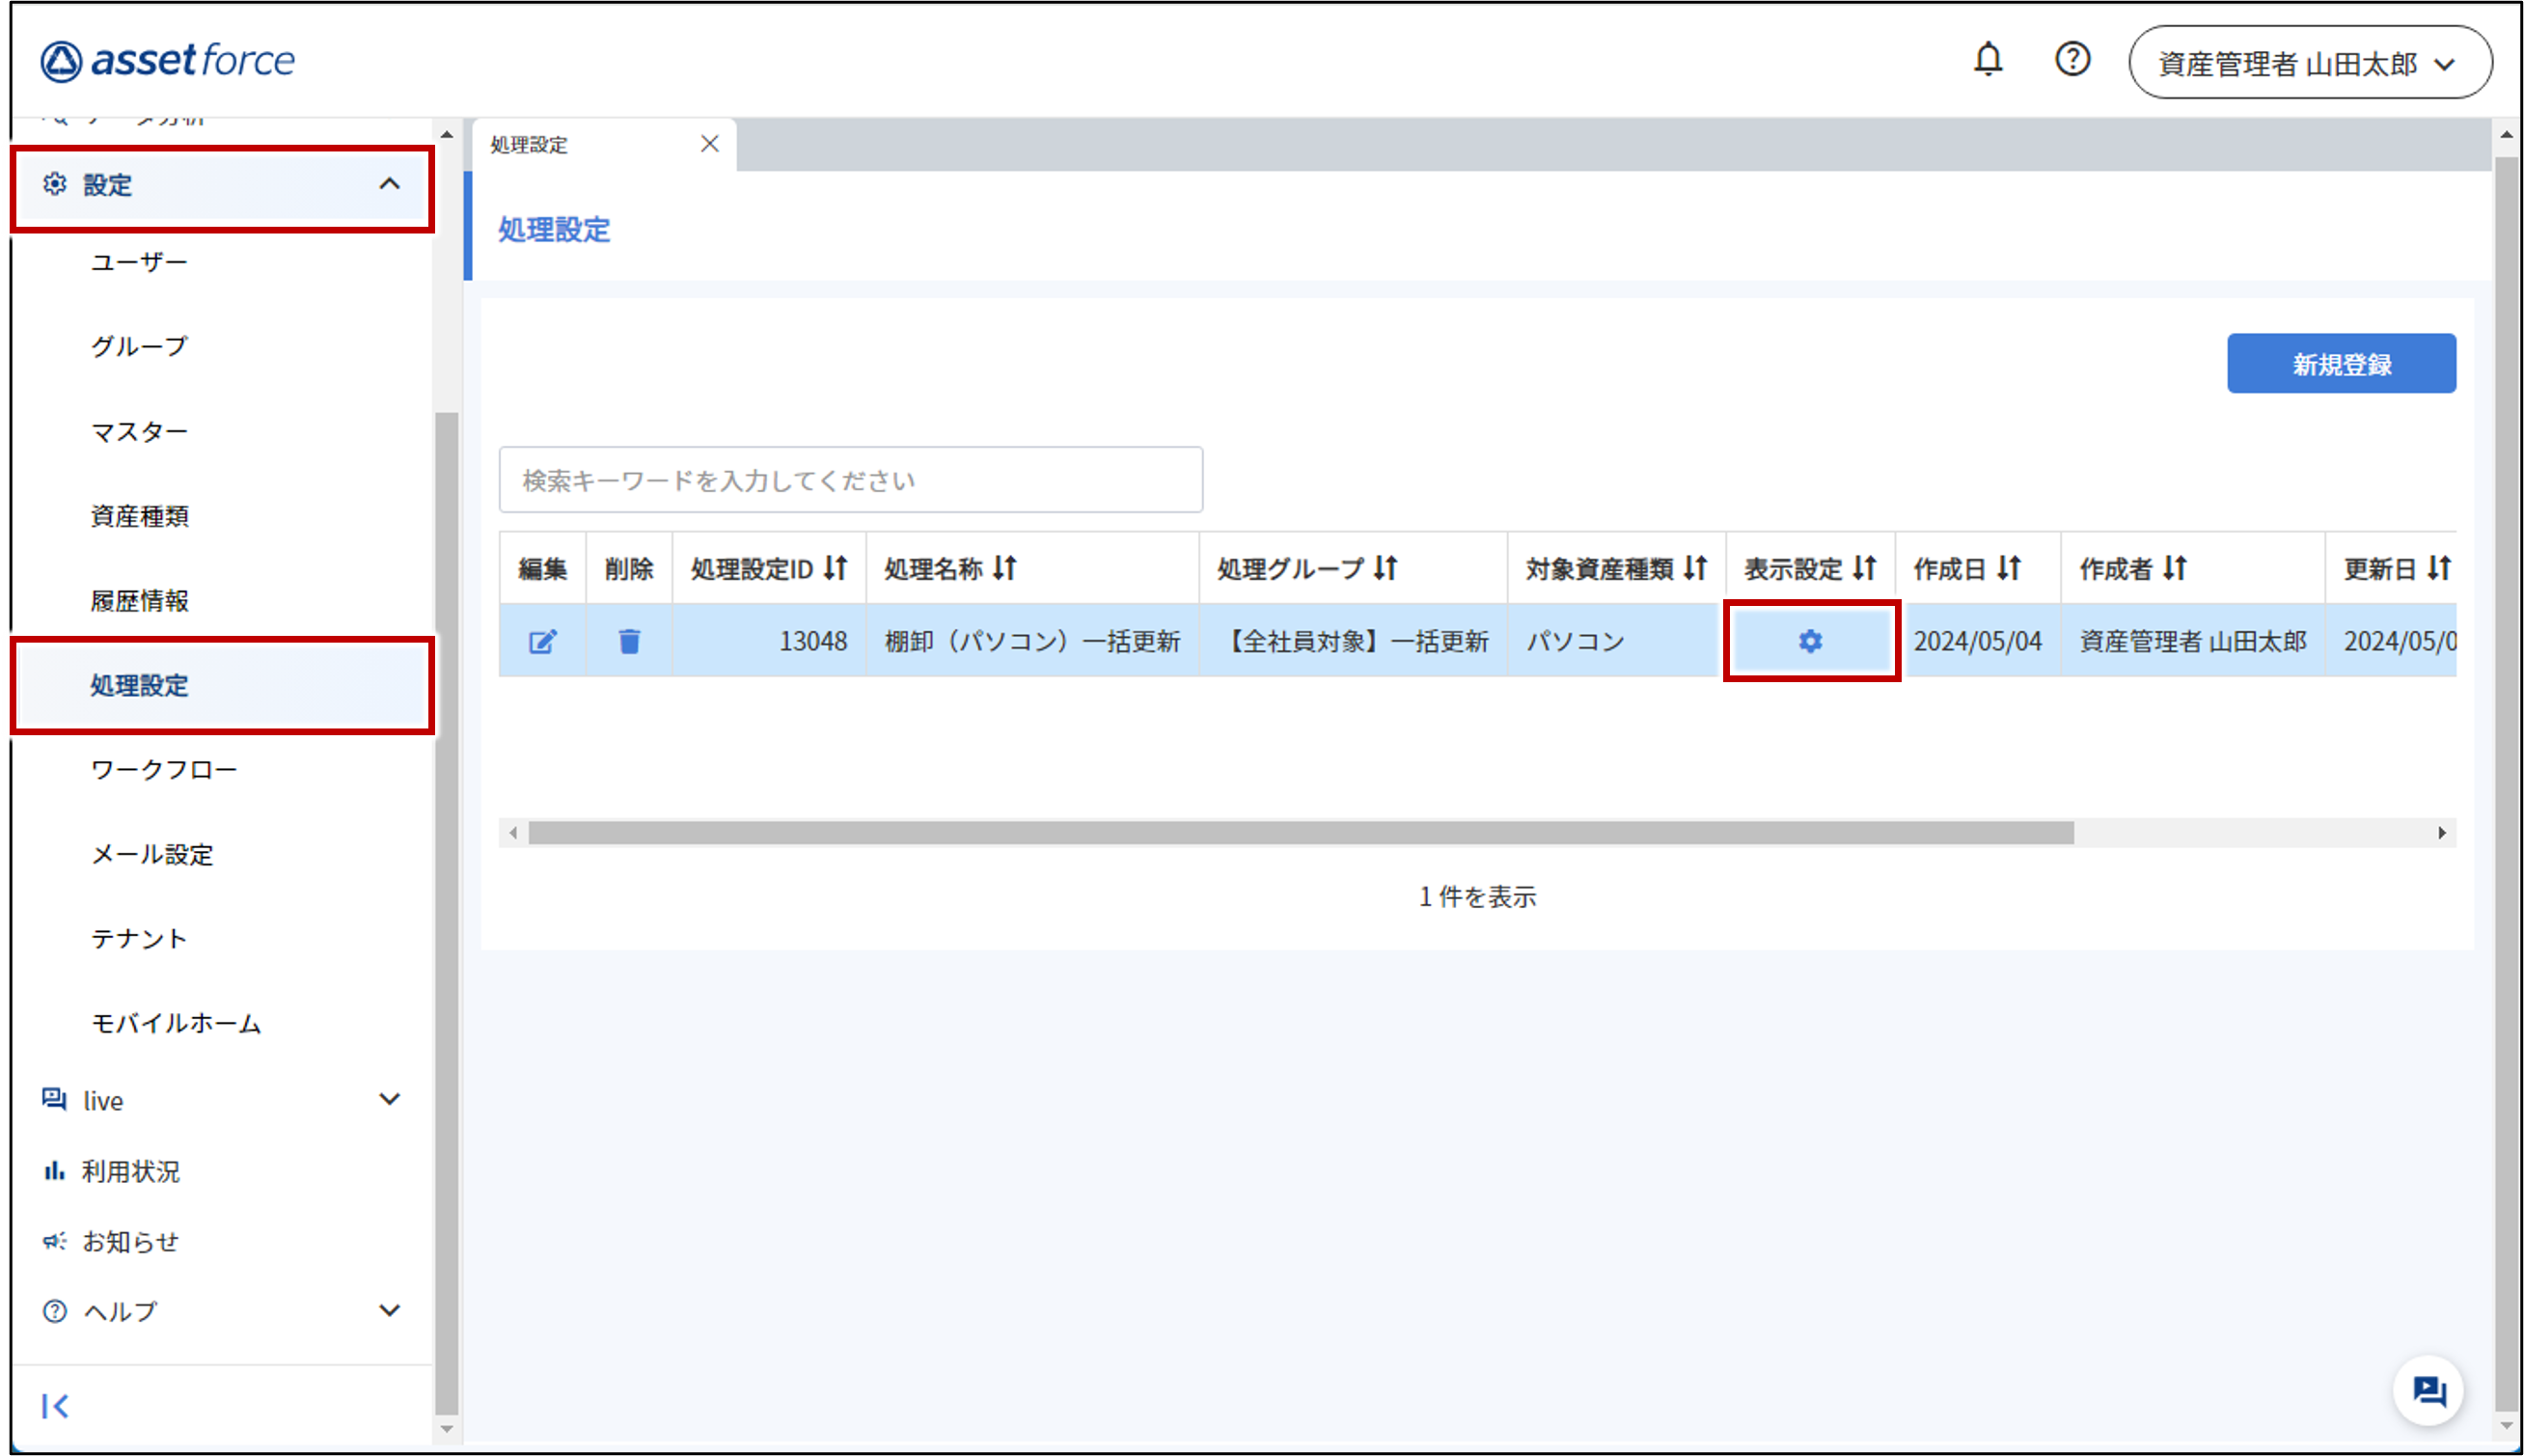Viewport: 2524px width, 1456px height.
Task: Open お知らせ from the sidebar
Action: point(130,1242)
